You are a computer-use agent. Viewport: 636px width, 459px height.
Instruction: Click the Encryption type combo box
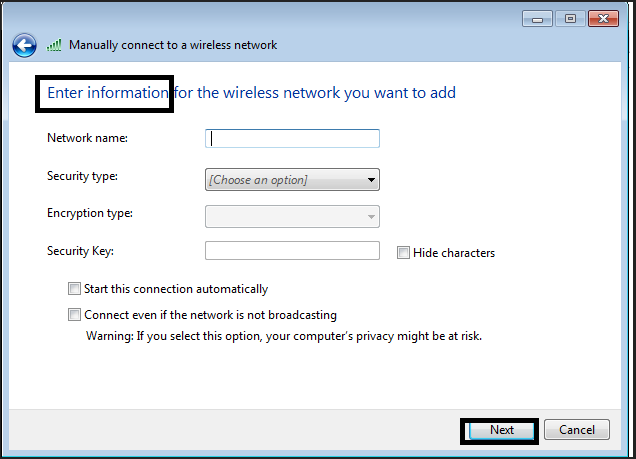(292, 216)
